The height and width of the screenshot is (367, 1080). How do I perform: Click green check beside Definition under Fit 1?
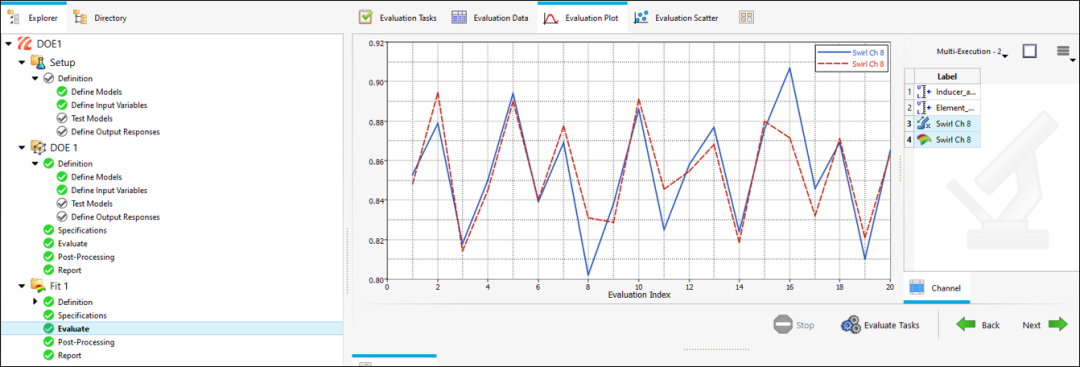tap(48, 302)
